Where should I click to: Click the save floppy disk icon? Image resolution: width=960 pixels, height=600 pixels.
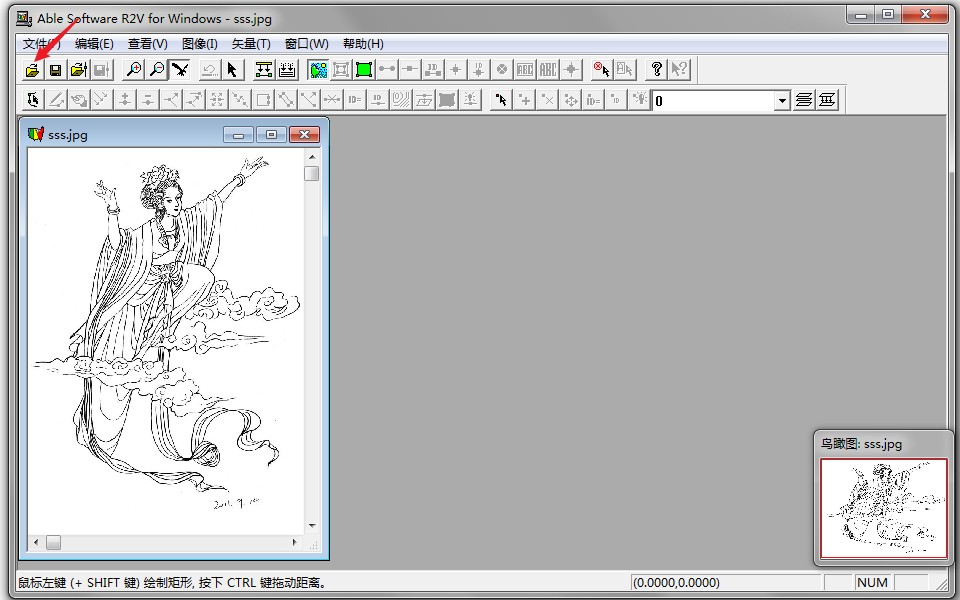click(x=55, y=70)
